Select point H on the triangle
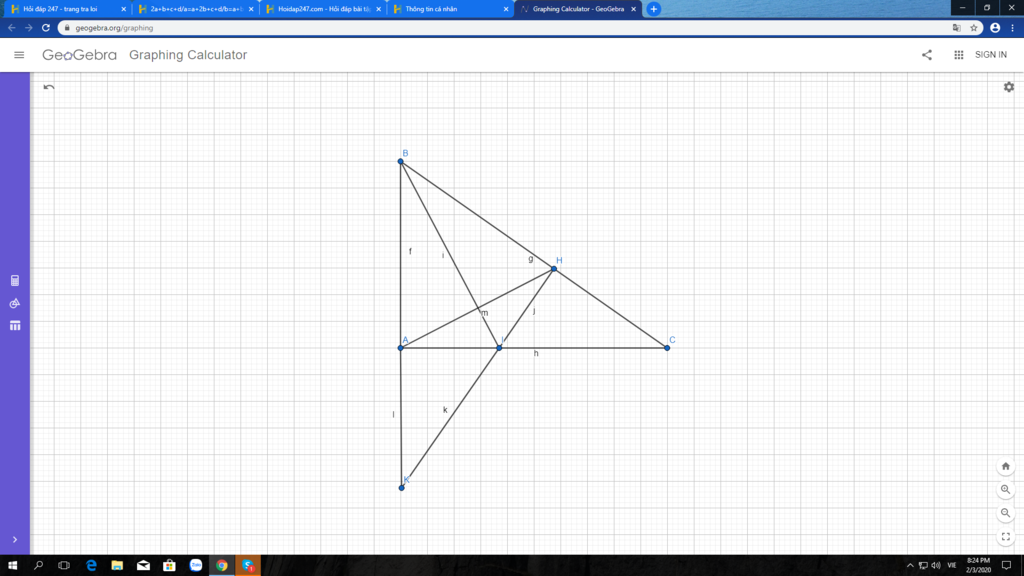1024x576 pixels. tap(554, 269)
